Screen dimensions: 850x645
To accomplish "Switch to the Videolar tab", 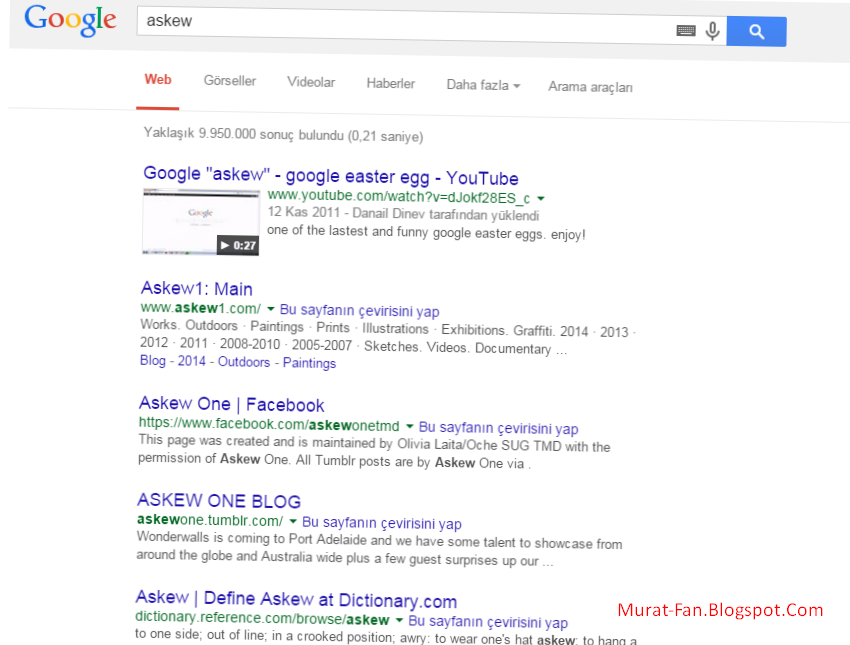I will (x=311, y=82).
